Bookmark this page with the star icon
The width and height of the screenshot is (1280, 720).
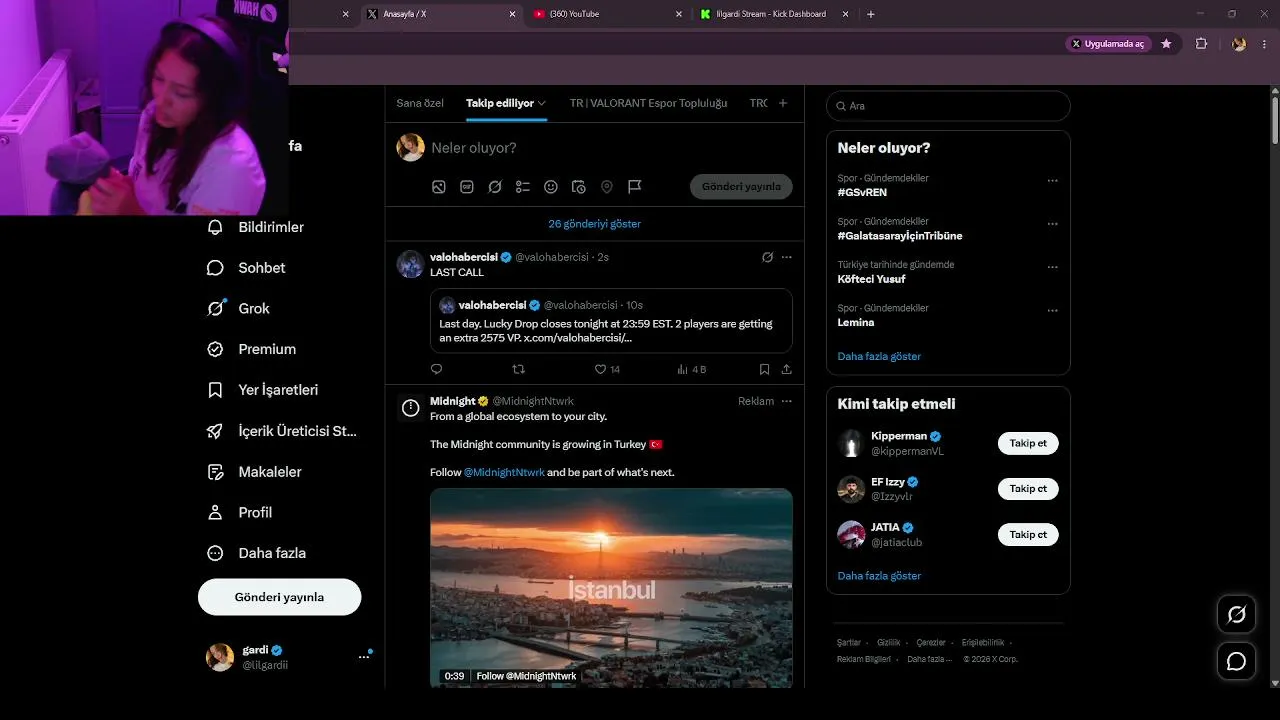coord(1166,44)
